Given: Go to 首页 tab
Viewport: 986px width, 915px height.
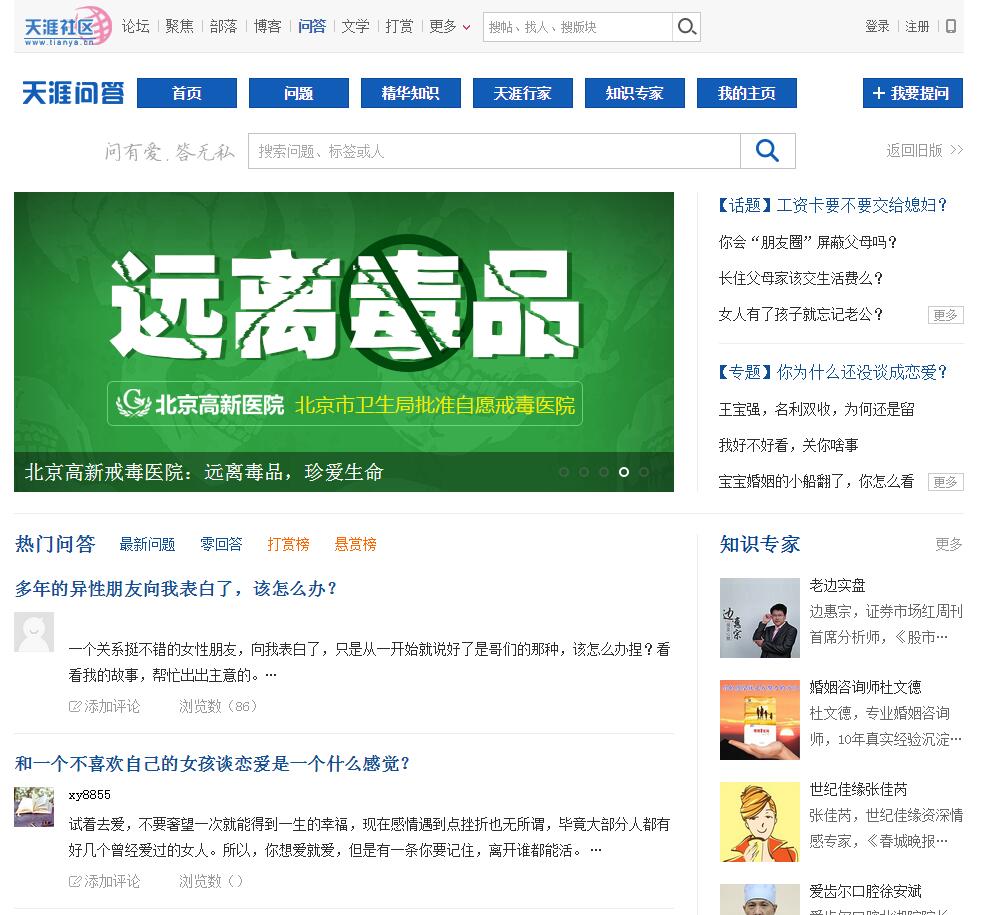Looking at the screenshot, I should pos(187,93).
